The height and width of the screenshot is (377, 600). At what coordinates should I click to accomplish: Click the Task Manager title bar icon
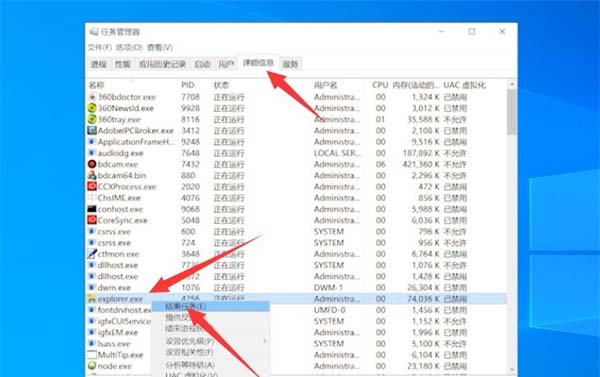[x=94, y=32]
